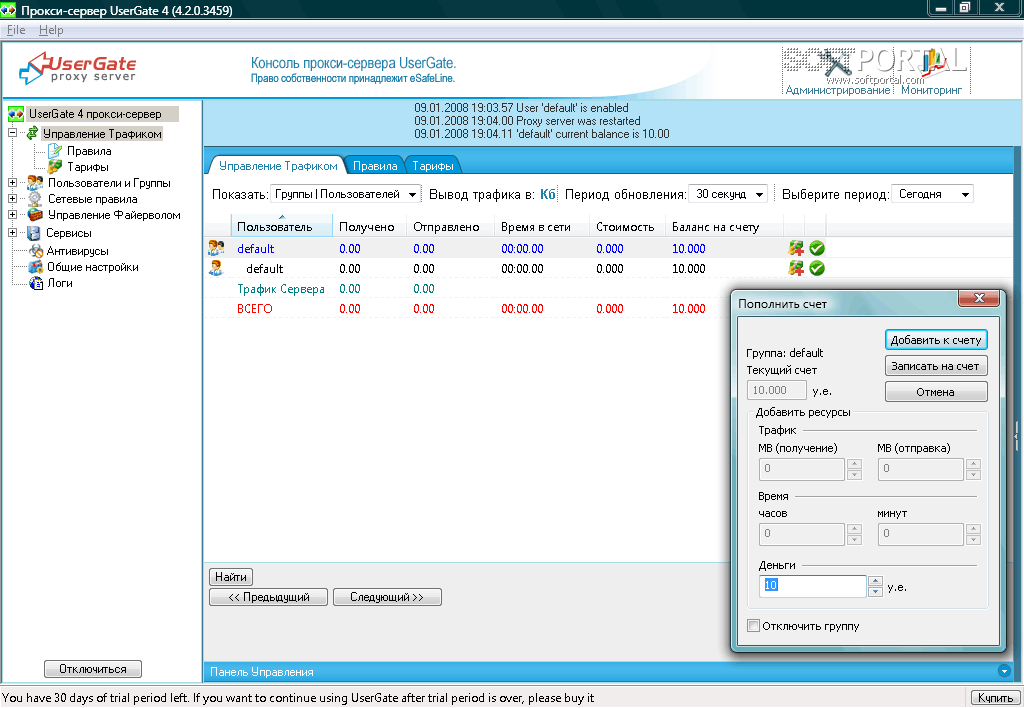Viewport: 1024px width, 708px height.
Task: Click the user icon of the black default row
Action: 216,268
